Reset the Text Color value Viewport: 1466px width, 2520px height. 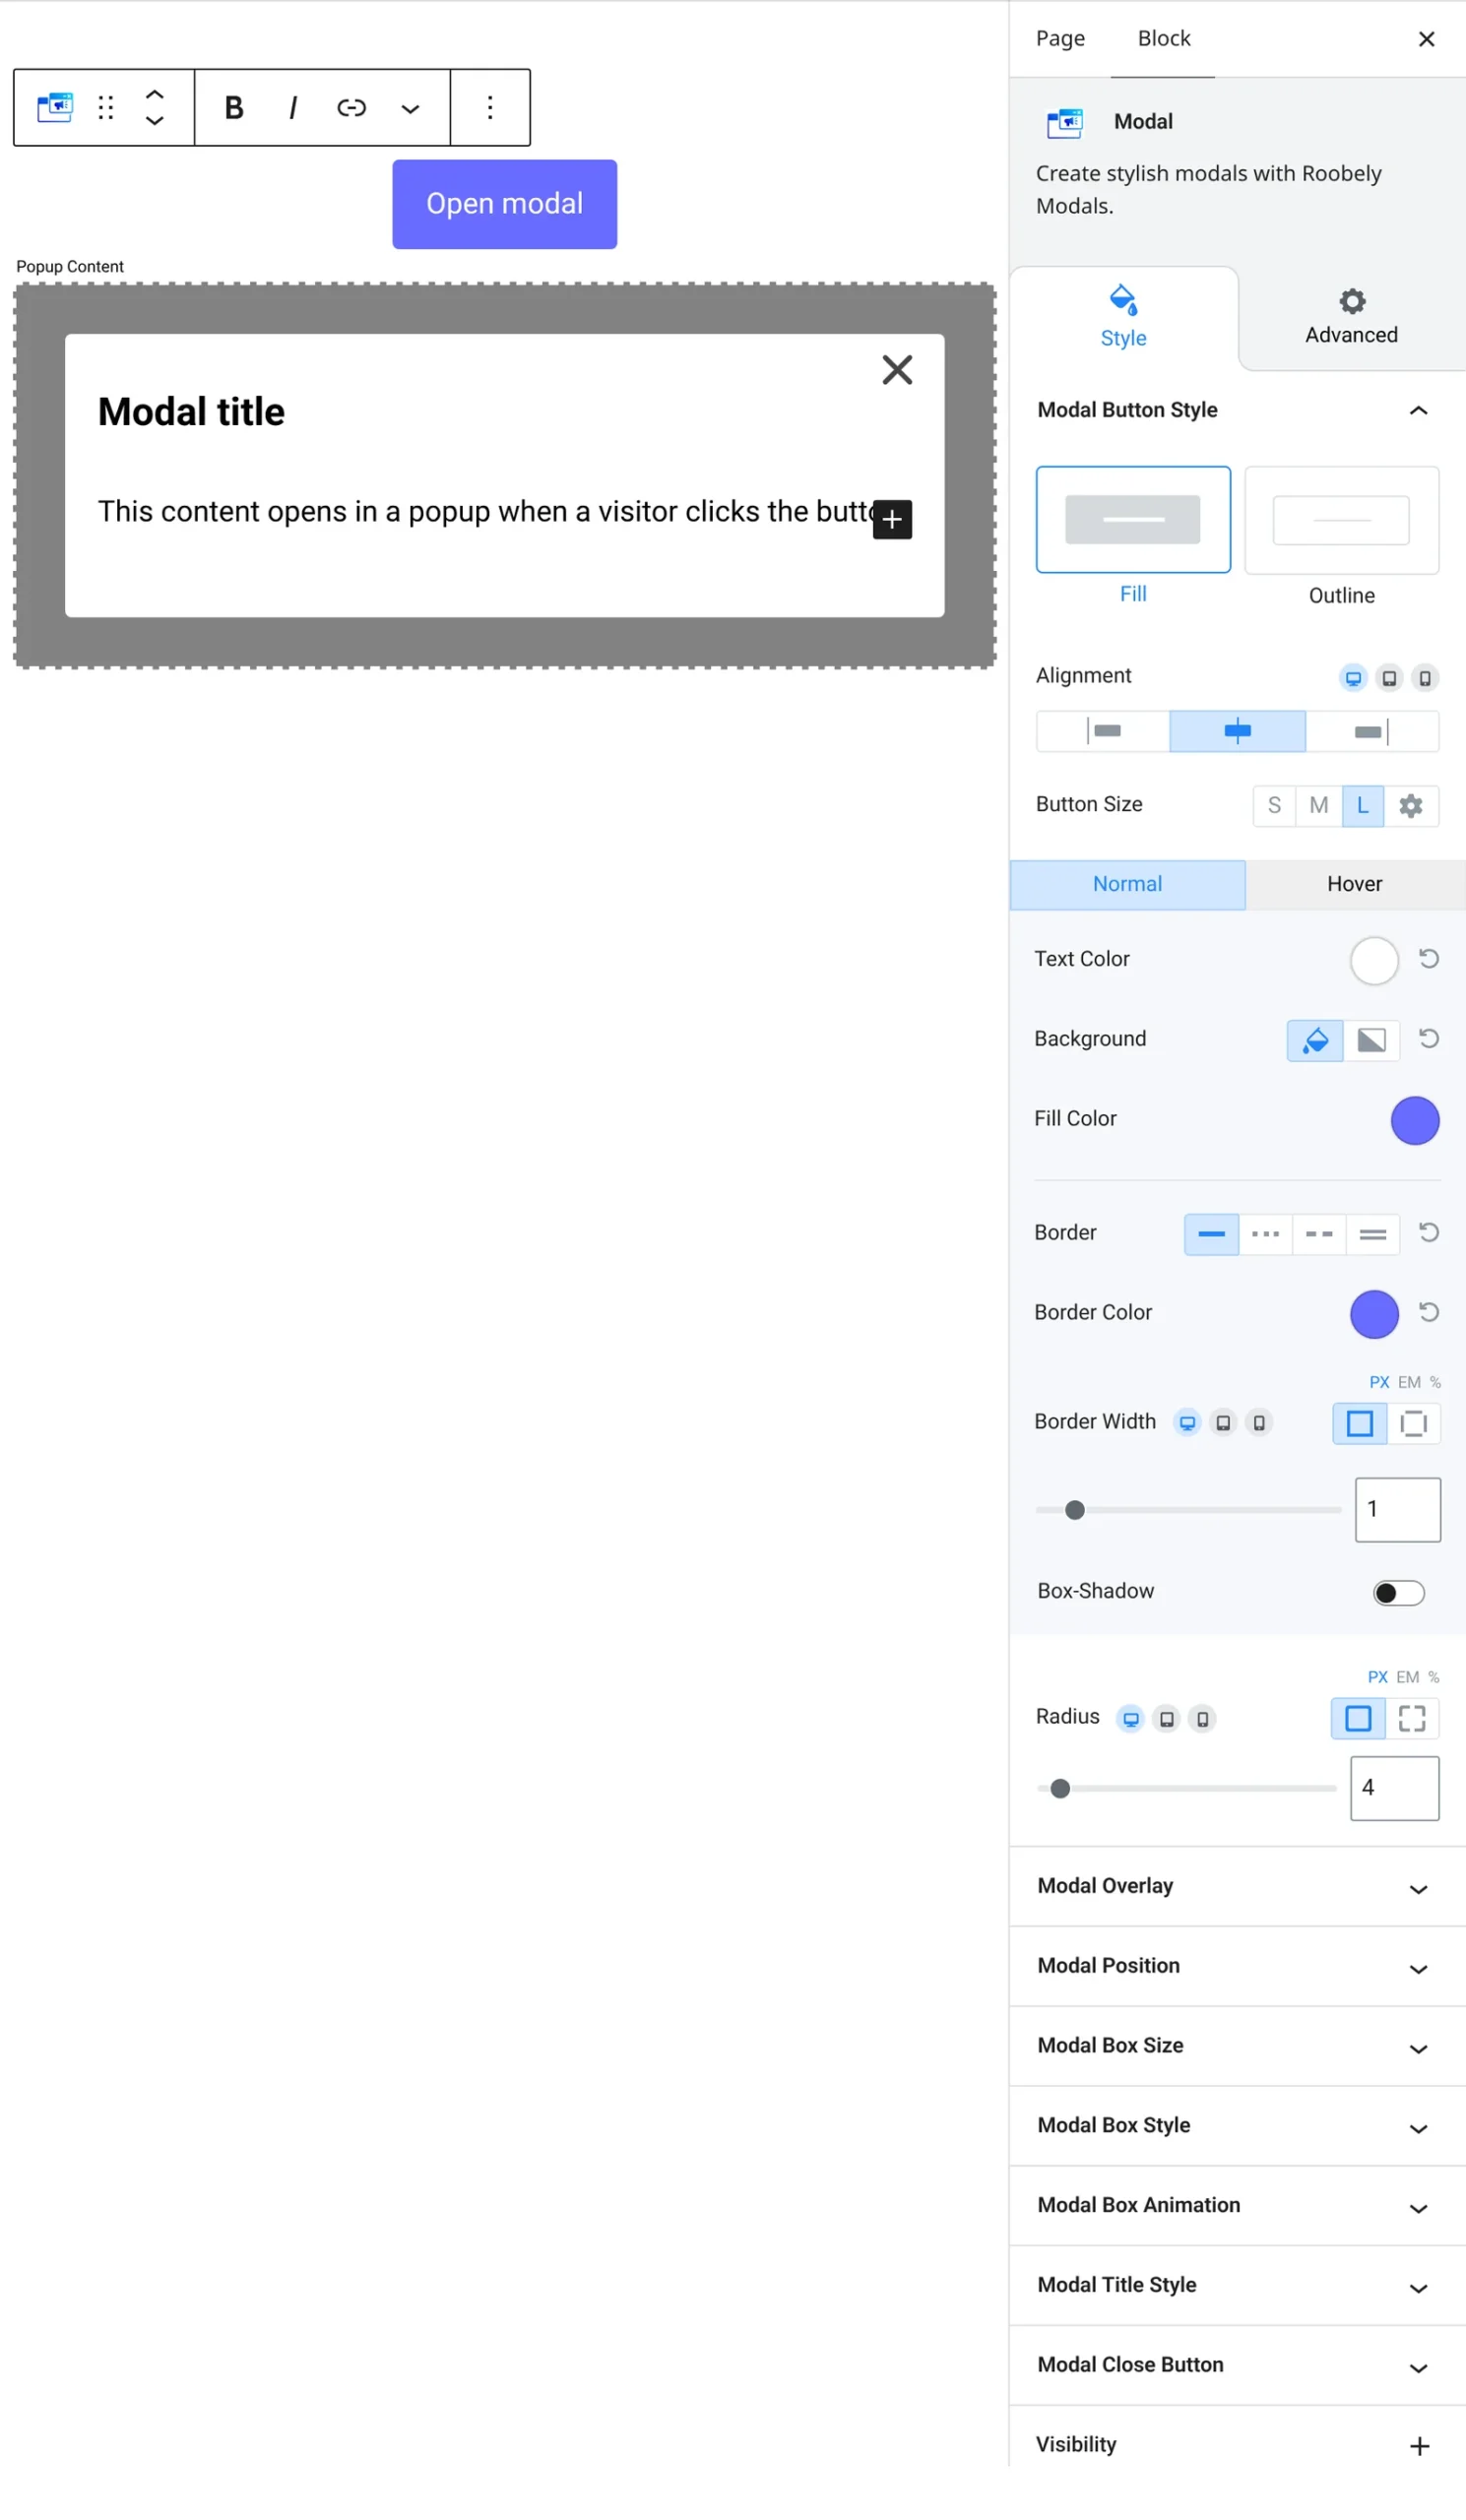[1429, 959]
